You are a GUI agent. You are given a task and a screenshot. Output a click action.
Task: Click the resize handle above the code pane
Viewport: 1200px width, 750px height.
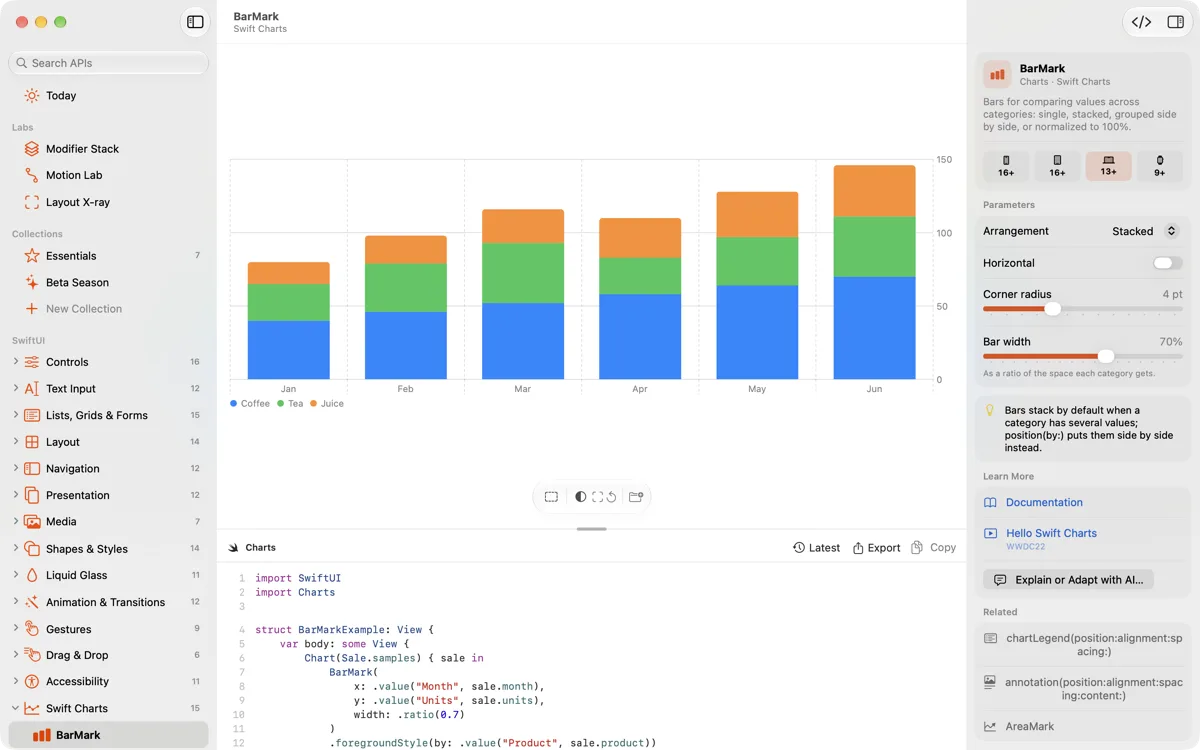click(592, 529)
